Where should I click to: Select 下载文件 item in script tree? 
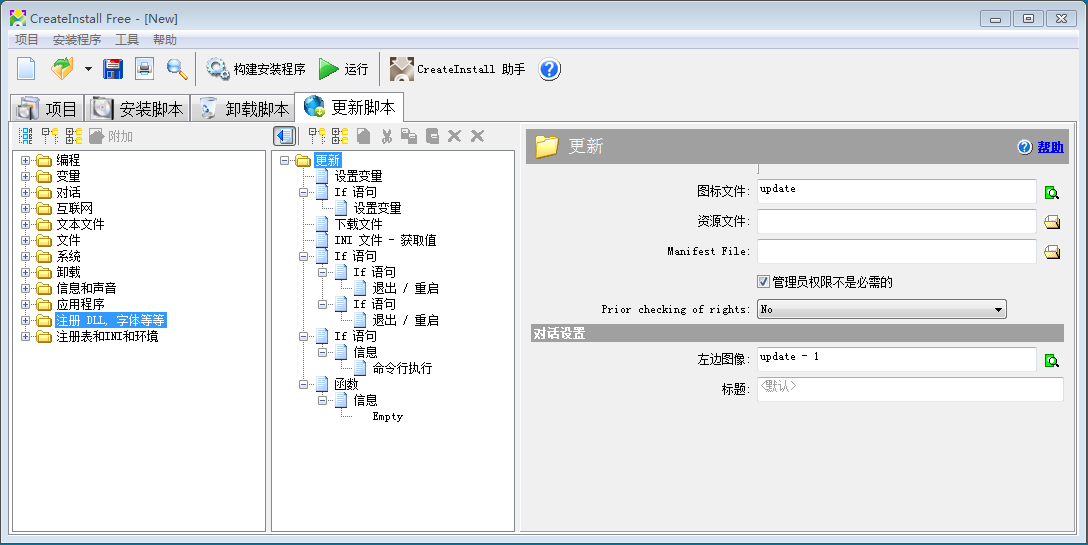tap(358, 224)
